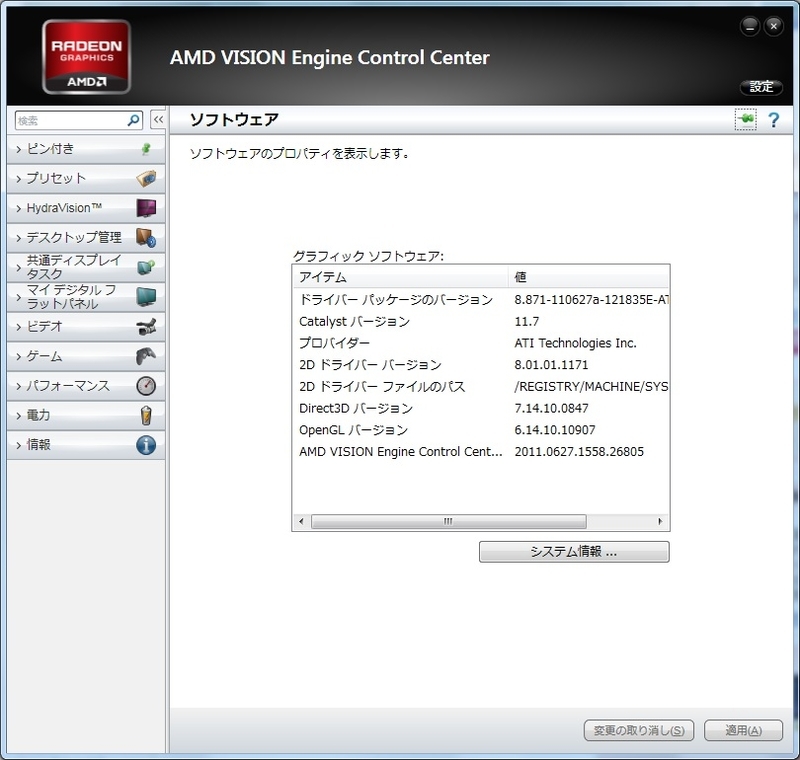Open the ピン付き menu item

coord(86,149)
